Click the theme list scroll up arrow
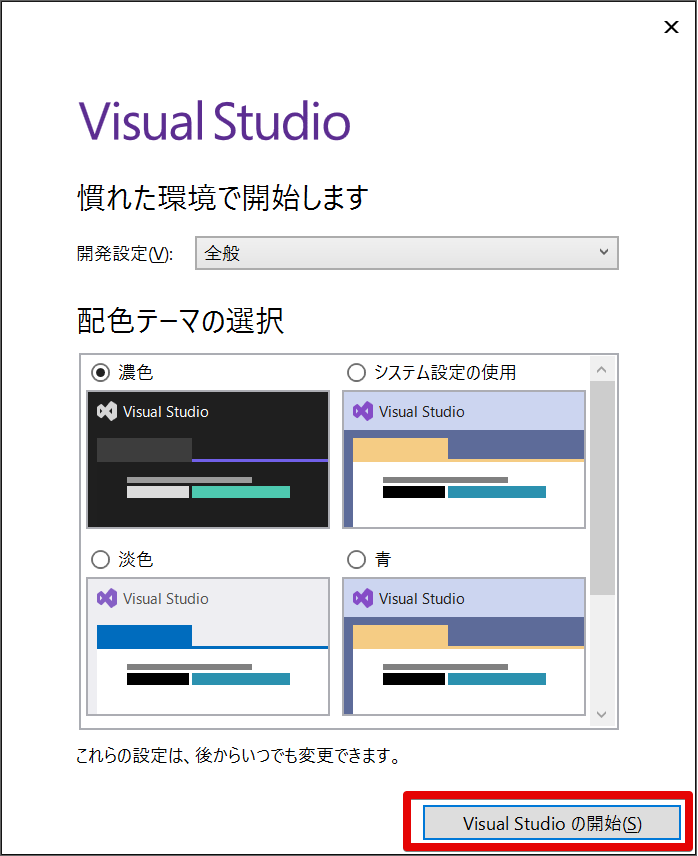Screen dimensions: 698x856 pyautogui.click(x=602, y=370)
